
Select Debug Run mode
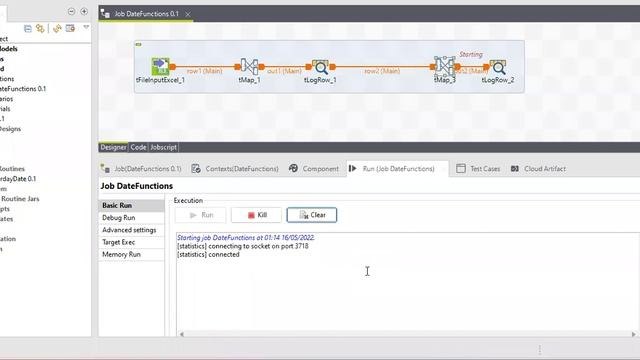point(131,218)
